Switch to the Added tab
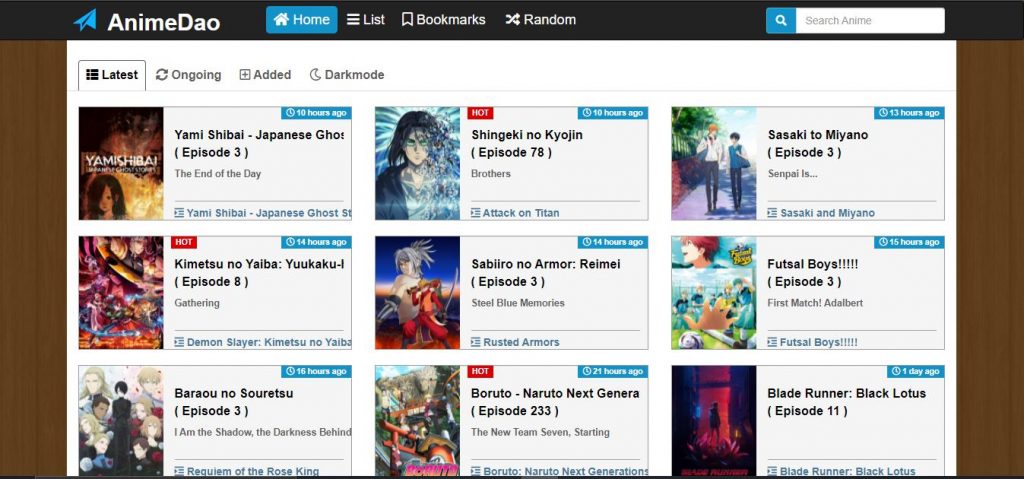Image resolution: width=1024 pixels, height=479 pixels. [265, 75]
